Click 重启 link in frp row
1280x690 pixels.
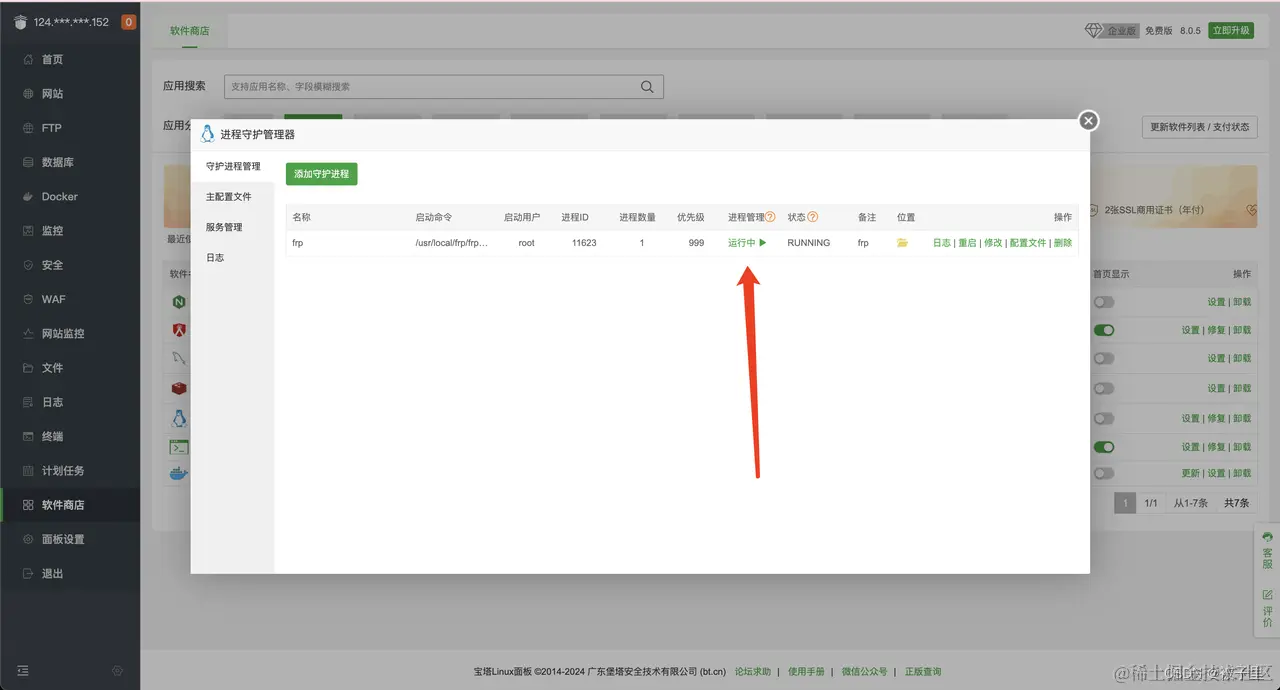point(967,243)
